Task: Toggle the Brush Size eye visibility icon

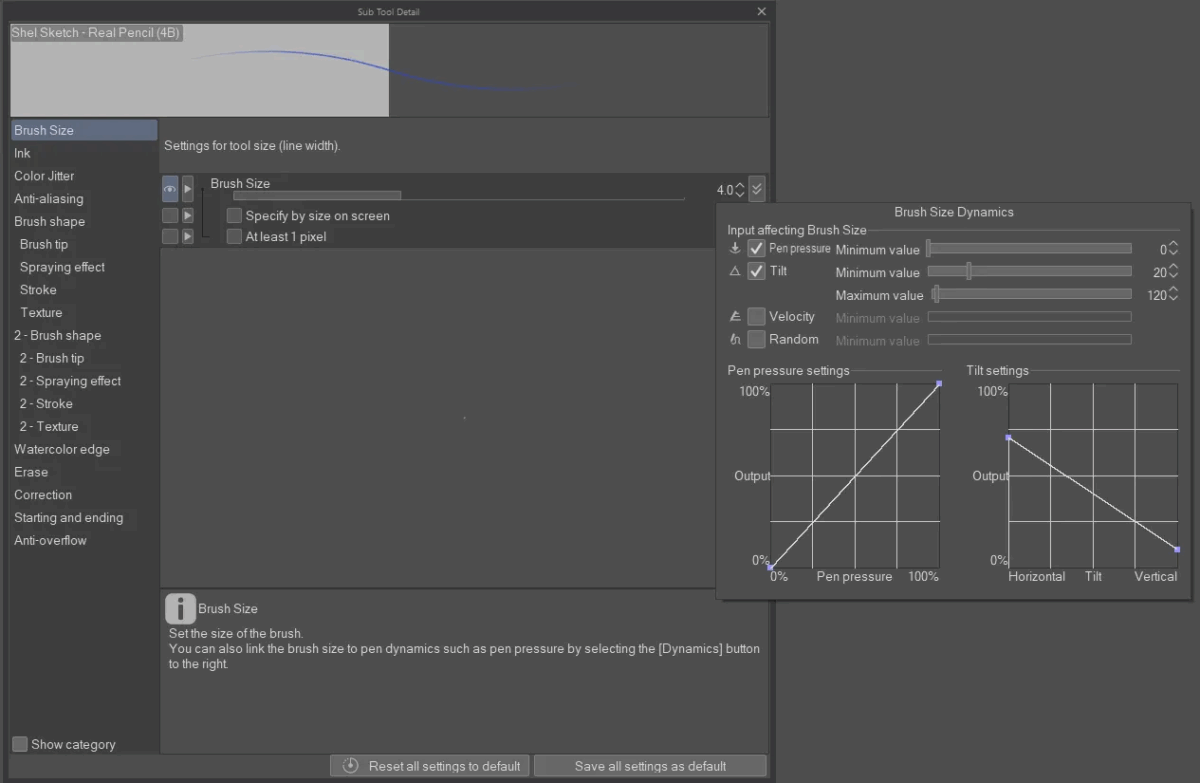Action: pyautogui.click(x=170, y=189)
